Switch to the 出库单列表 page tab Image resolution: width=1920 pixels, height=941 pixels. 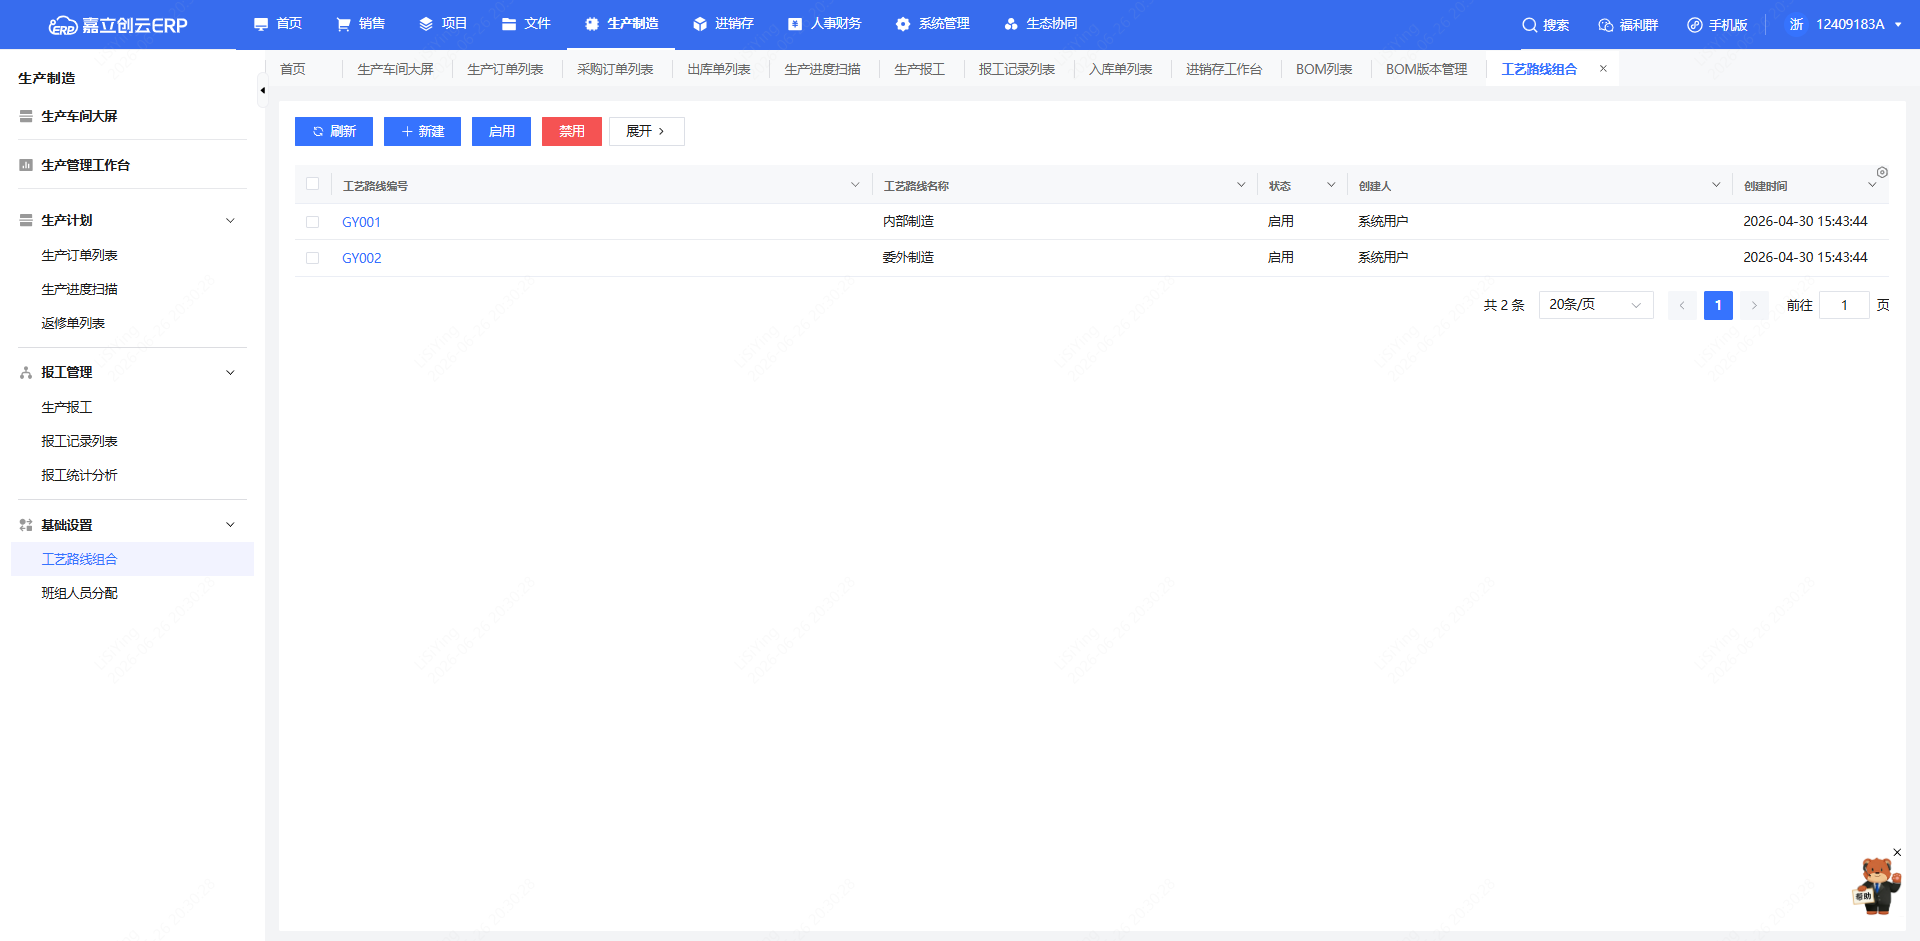(x=719, y=69)
